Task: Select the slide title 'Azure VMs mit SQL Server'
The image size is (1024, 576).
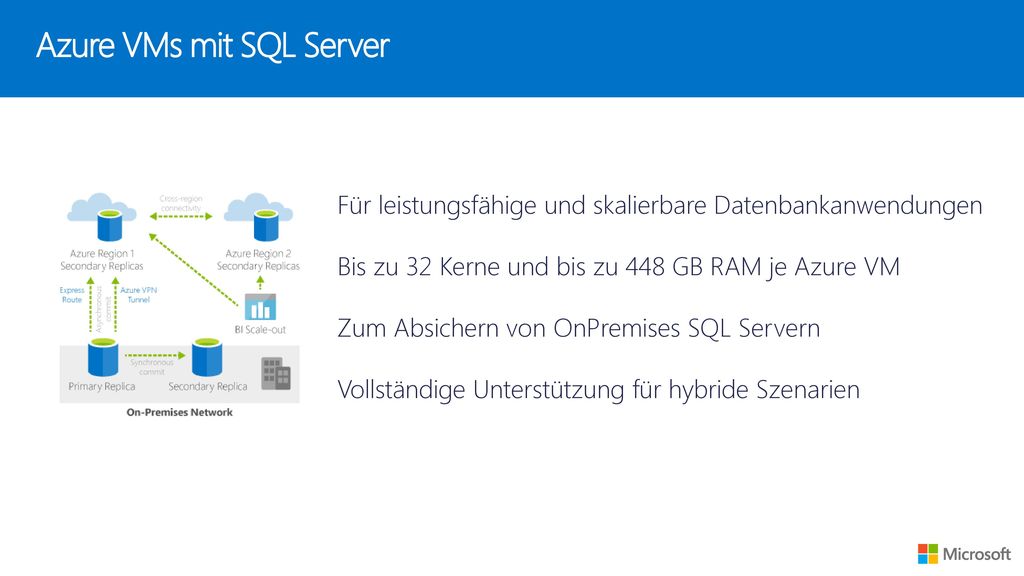Action: (213, 46)
